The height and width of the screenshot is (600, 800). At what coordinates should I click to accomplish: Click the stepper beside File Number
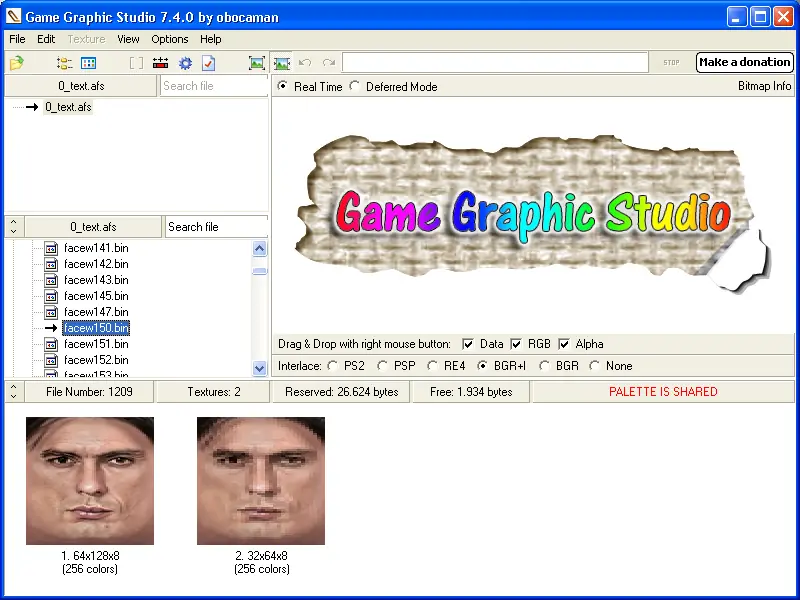click(14, 391)
